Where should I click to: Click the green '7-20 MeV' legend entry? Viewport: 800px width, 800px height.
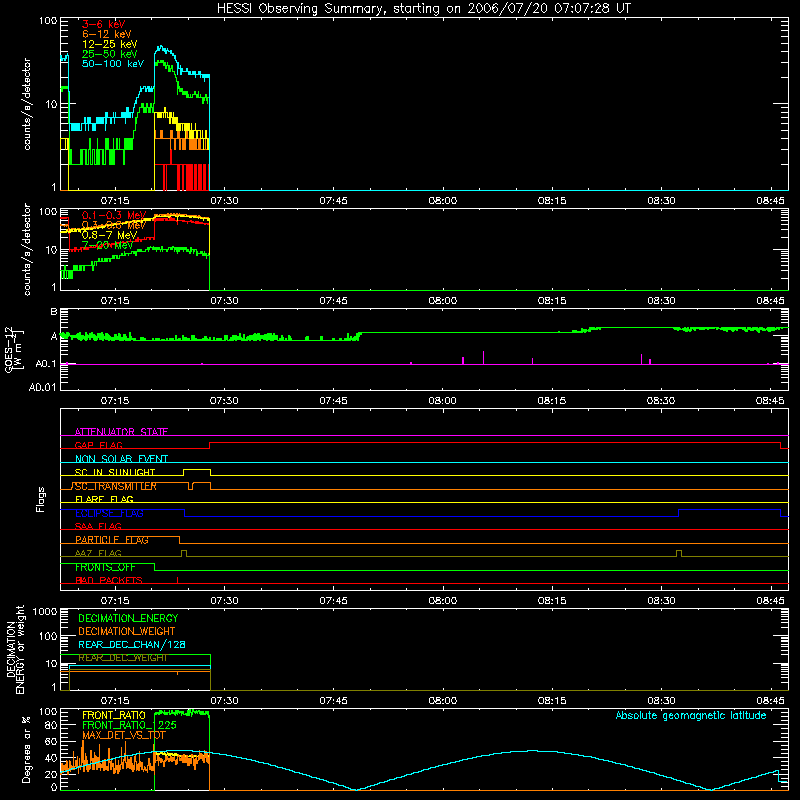(107, 245)
